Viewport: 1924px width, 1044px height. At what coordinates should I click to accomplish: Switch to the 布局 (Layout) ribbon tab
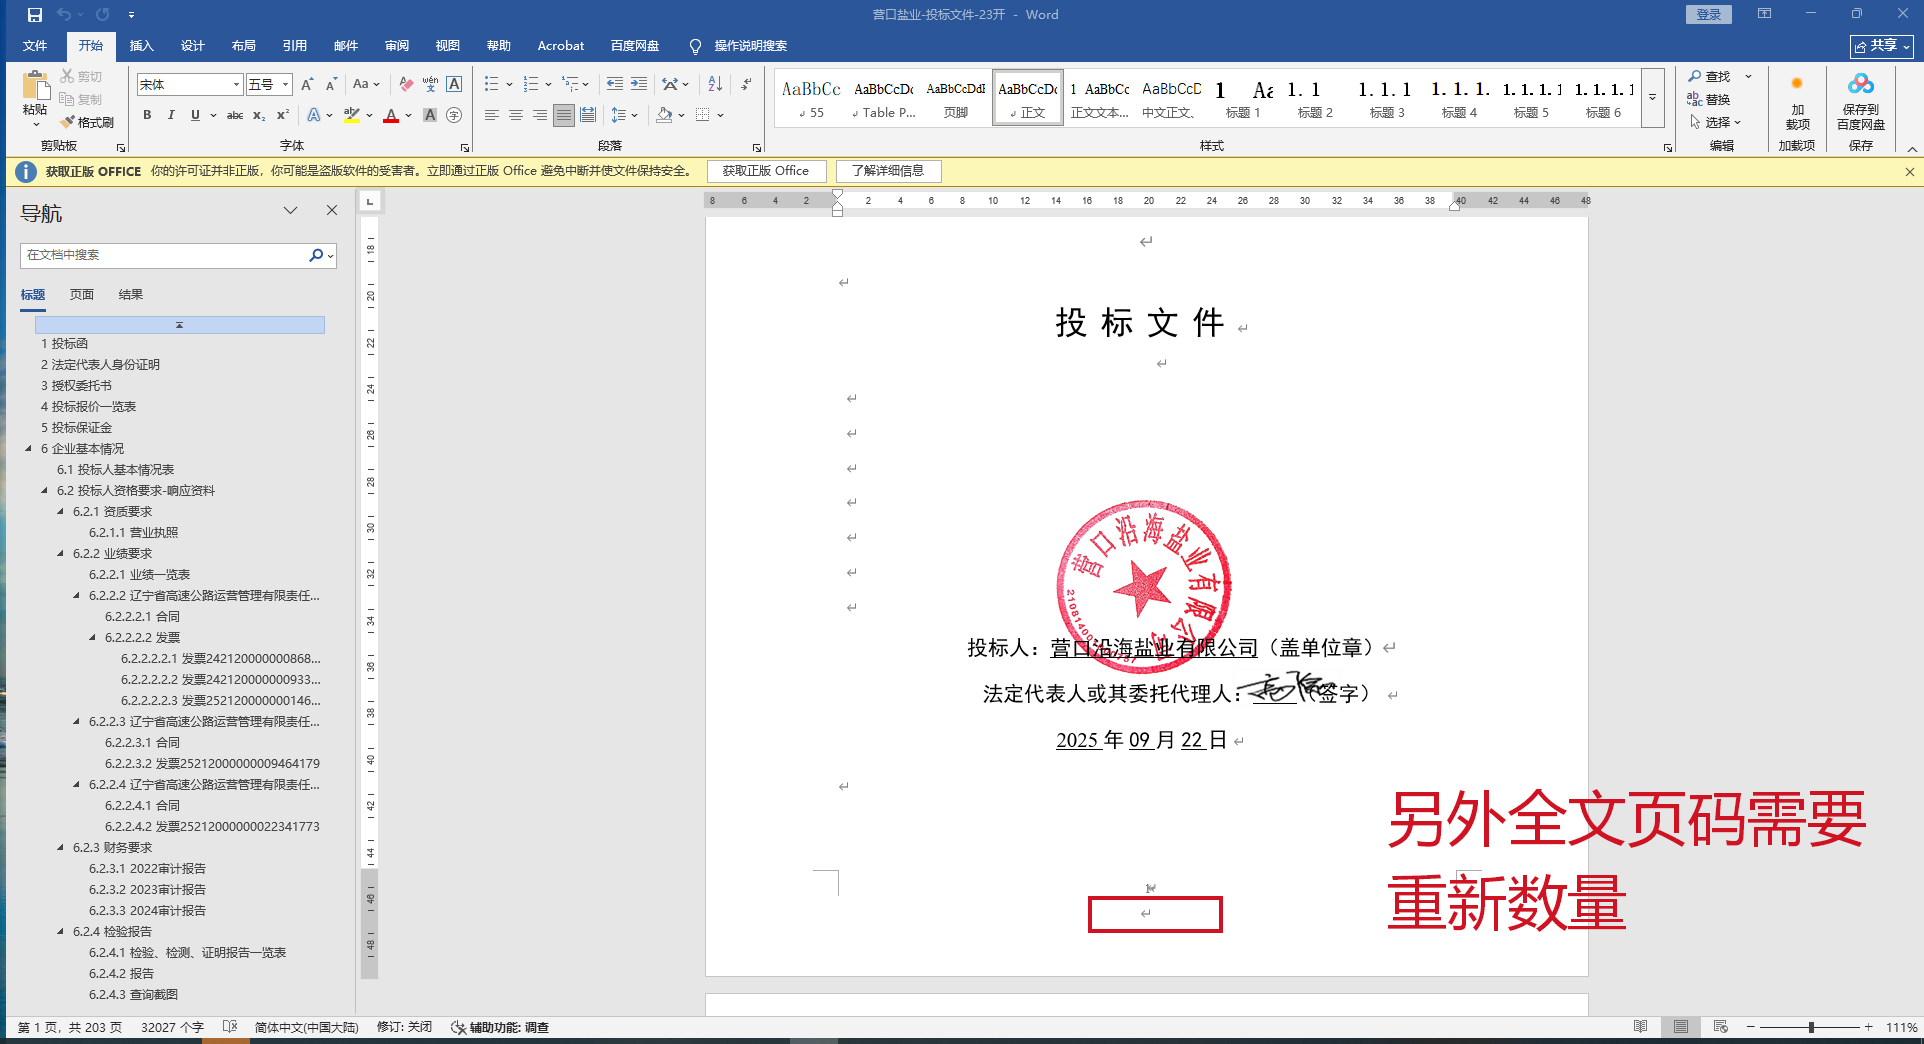click(x=243, y=46)
